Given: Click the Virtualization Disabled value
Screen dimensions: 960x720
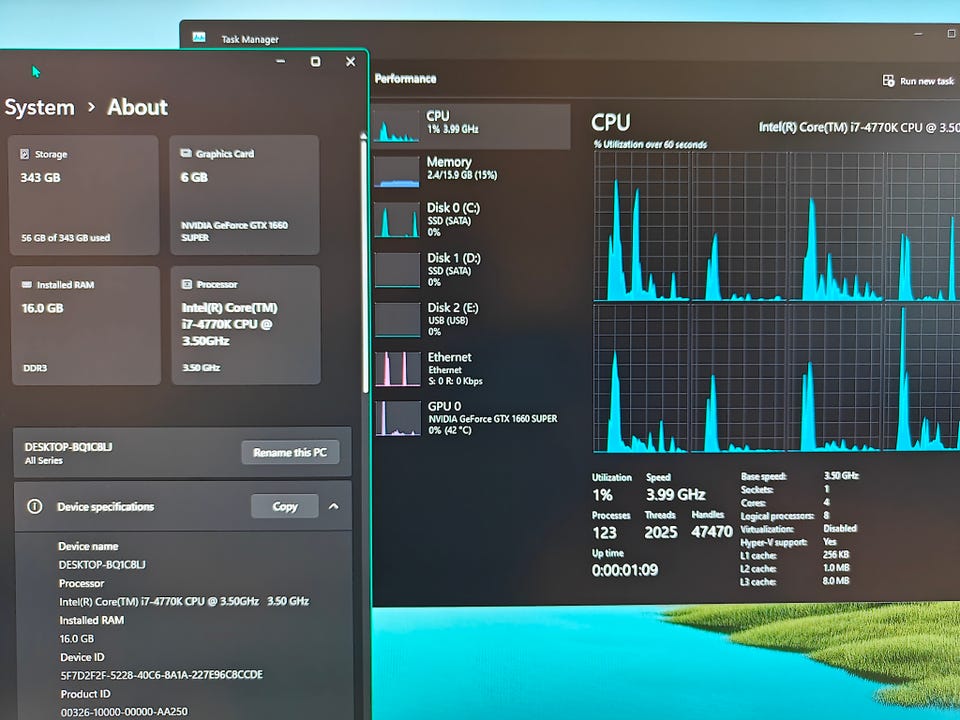Looking at the screenshot, I should 840,528.
